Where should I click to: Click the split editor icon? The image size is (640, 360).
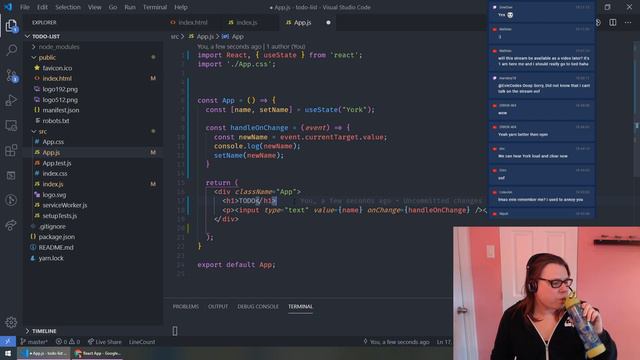[x=613, y=22]
